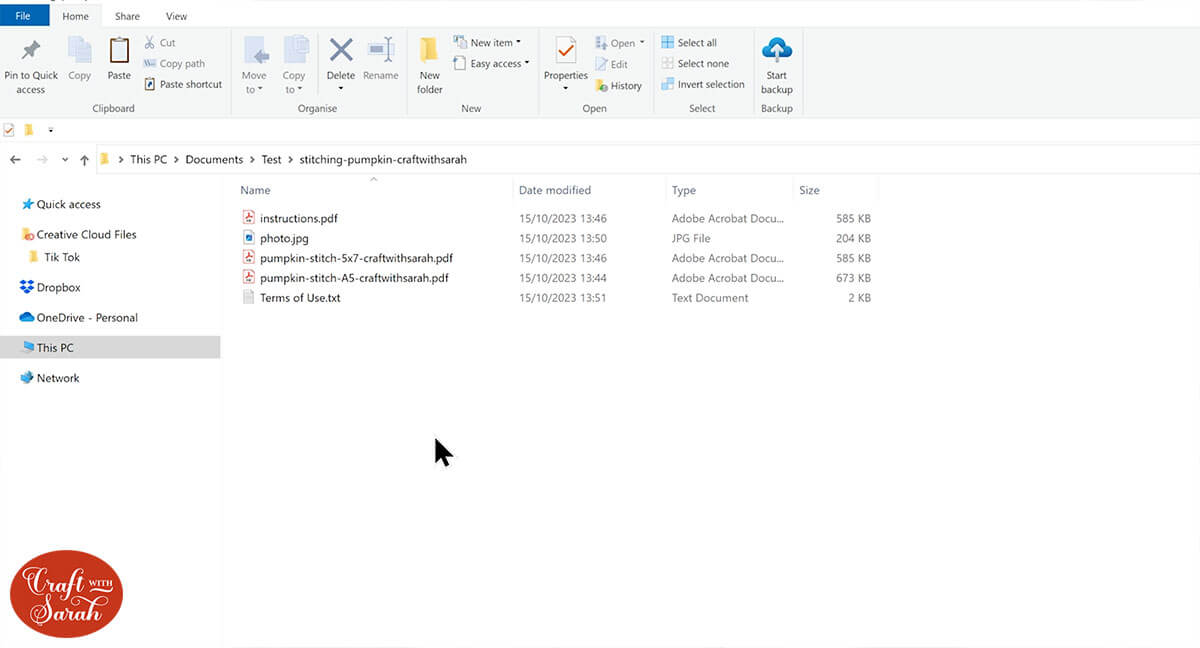Switch to the Share ribbon tab

(x=127, y=16)
